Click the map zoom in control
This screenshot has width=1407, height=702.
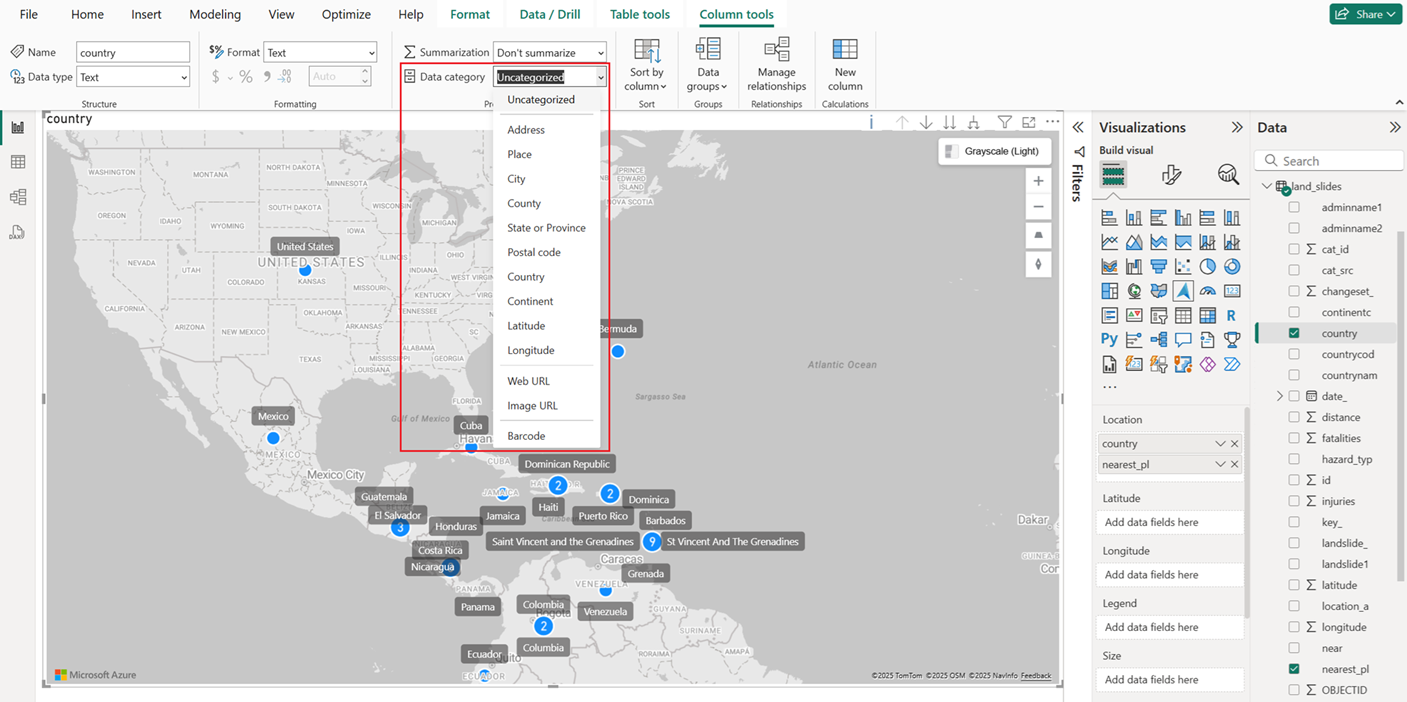point(1038,181)
